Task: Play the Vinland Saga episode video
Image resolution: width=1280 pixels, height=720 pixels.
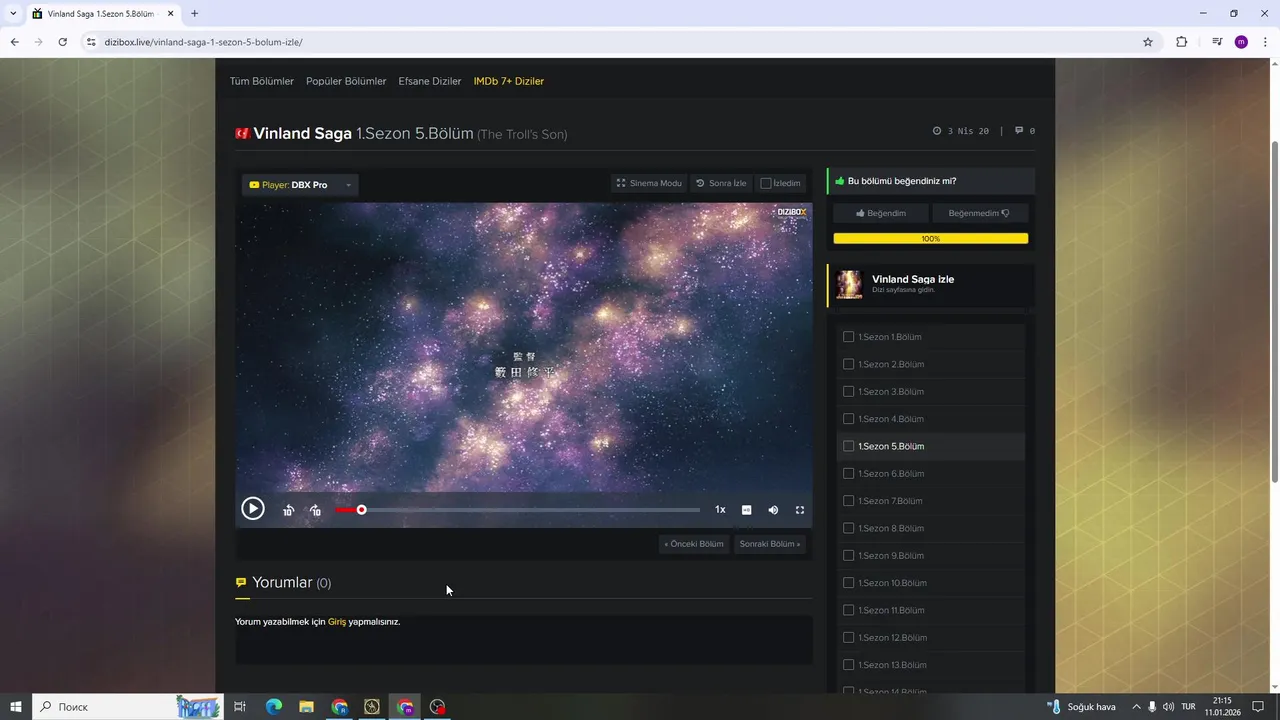Action: (x=252, y=509)
